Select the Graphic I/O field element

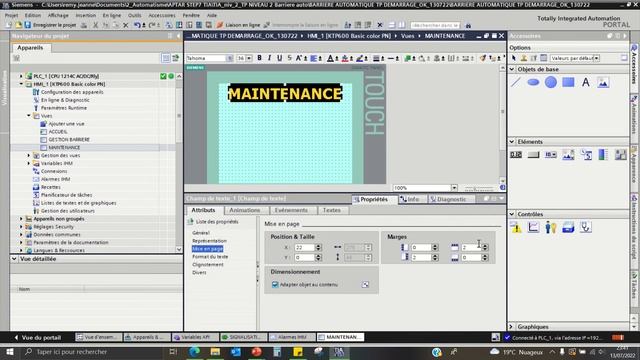click(568, 155)
